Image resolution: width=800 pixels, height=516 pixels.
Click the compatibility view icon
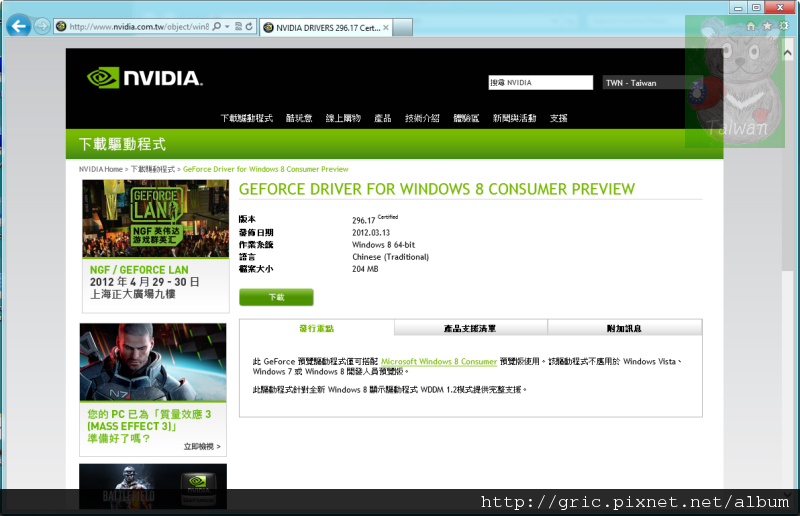point(238,27)
